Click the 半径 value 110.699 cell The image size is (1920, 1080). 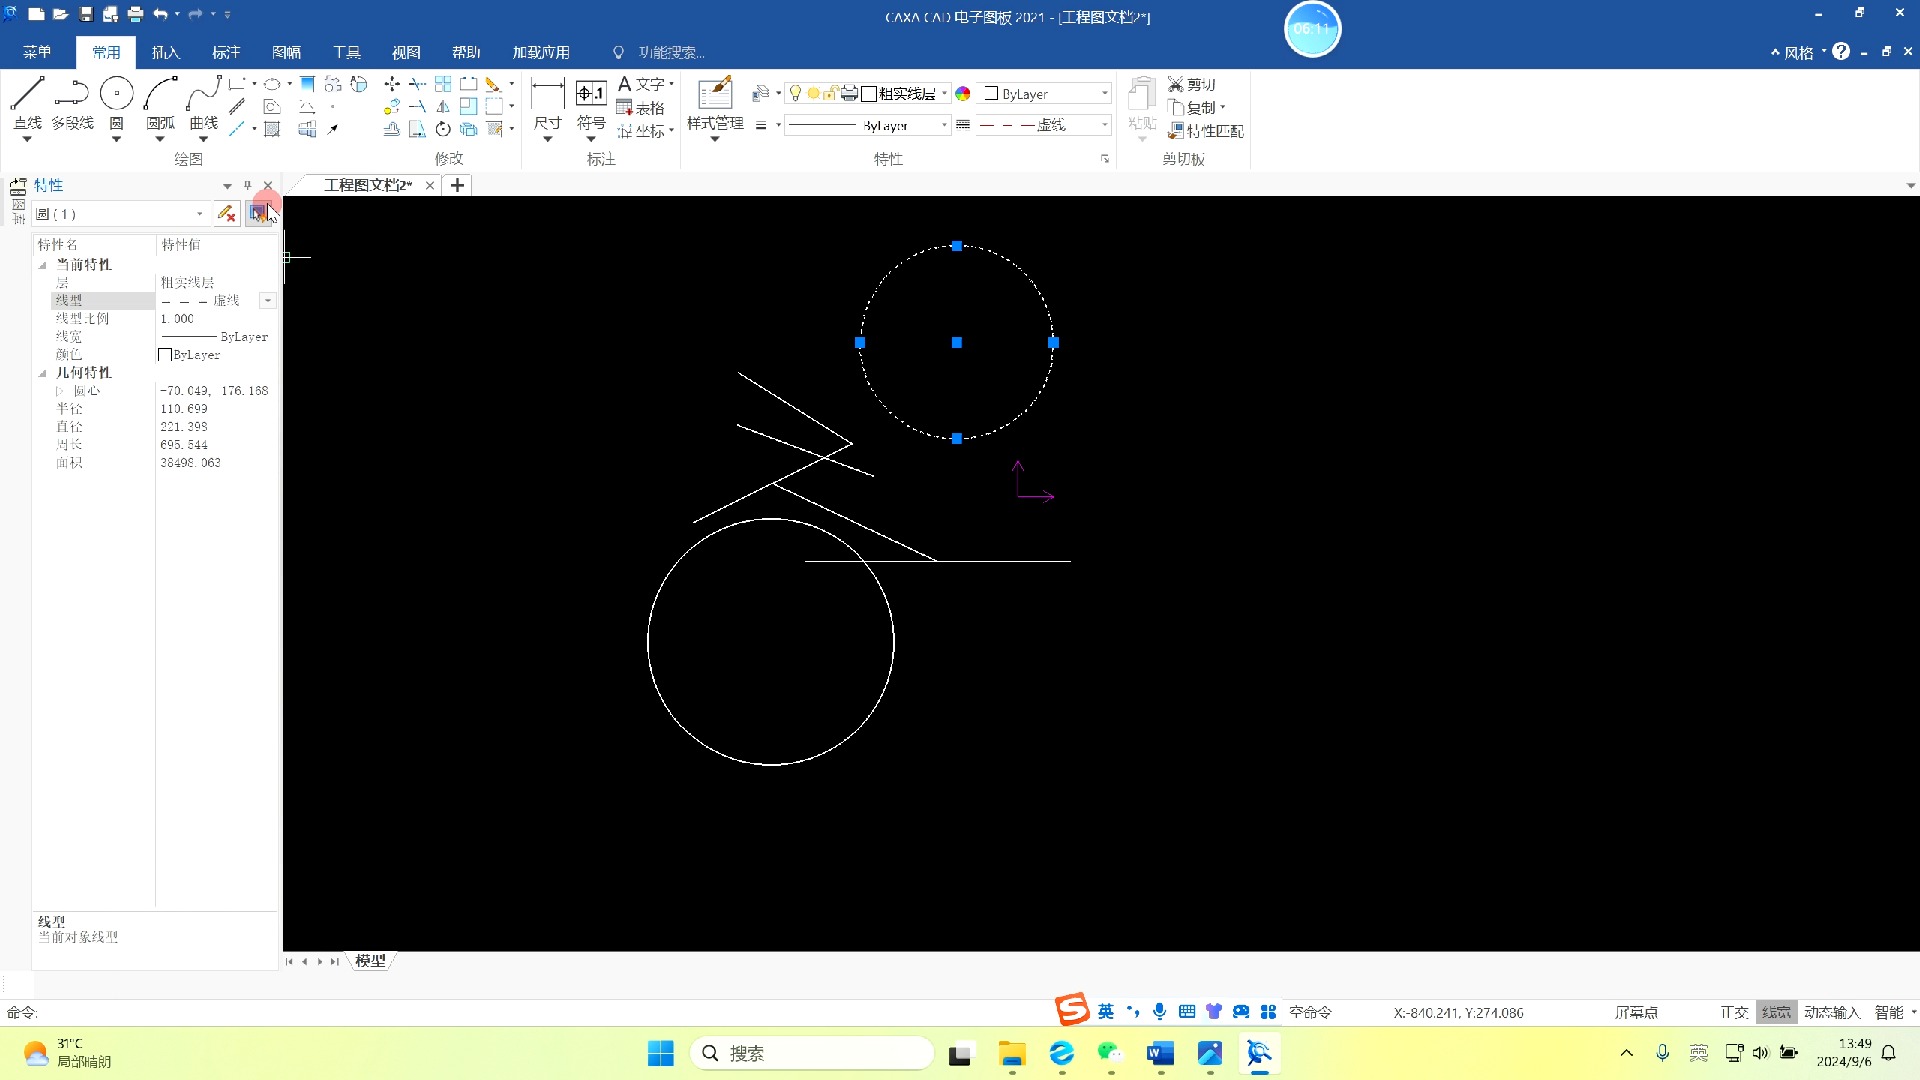pos(215,409)
